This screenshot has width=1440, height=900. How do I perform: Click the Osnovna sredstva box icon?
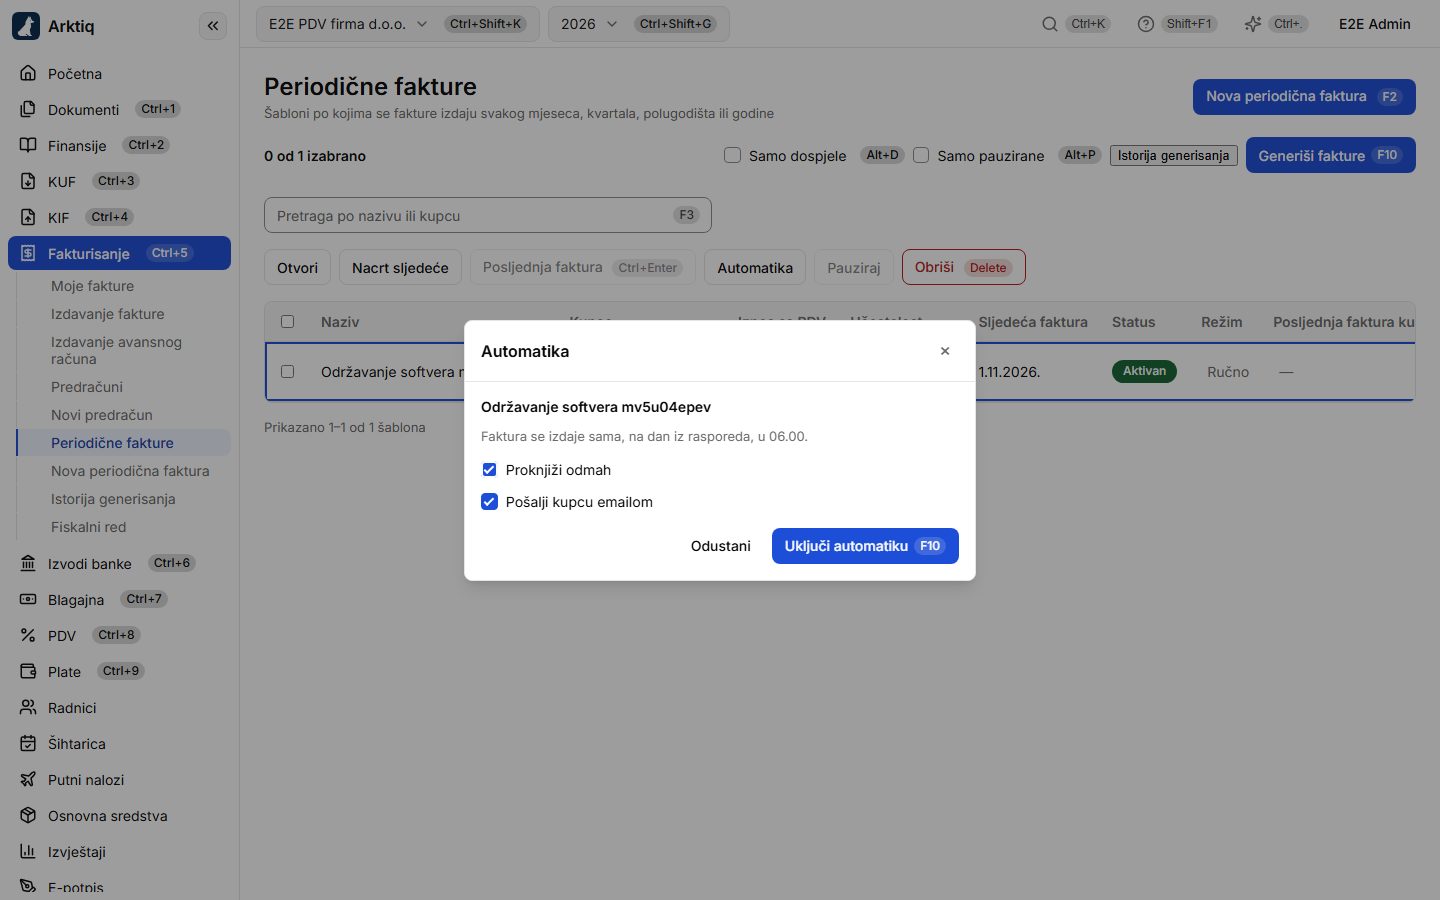click(28, 816)
